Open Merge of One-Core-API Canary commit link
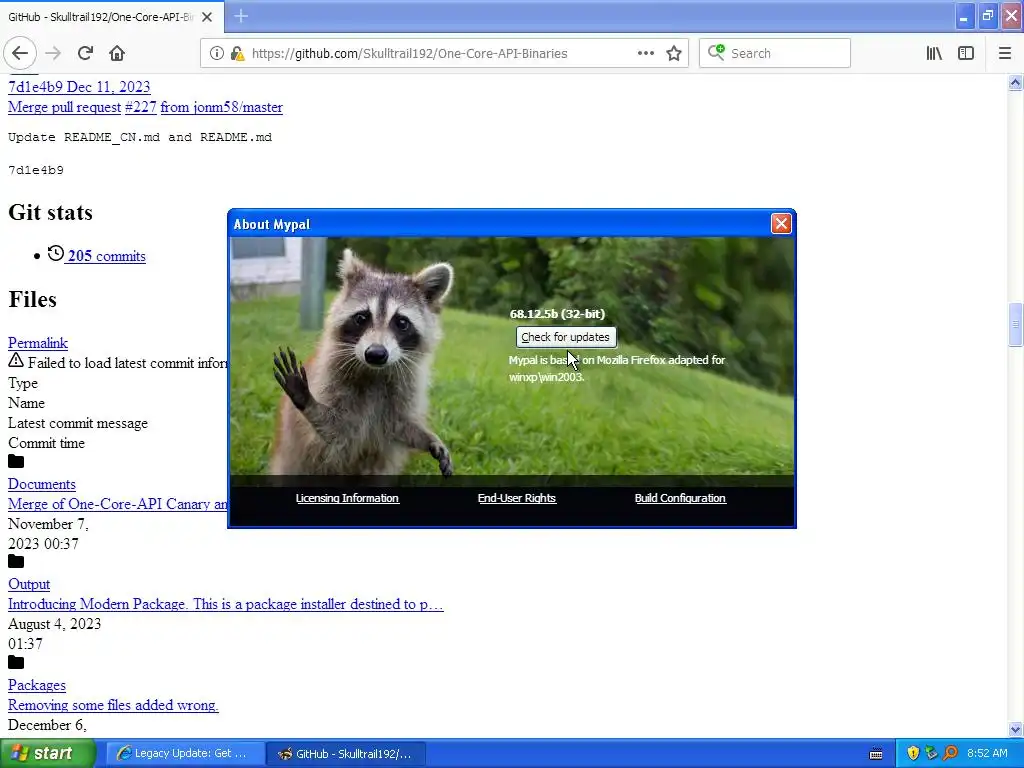Image resolution: width=1024 pixels, height=768 pixels. pos(118,504)
